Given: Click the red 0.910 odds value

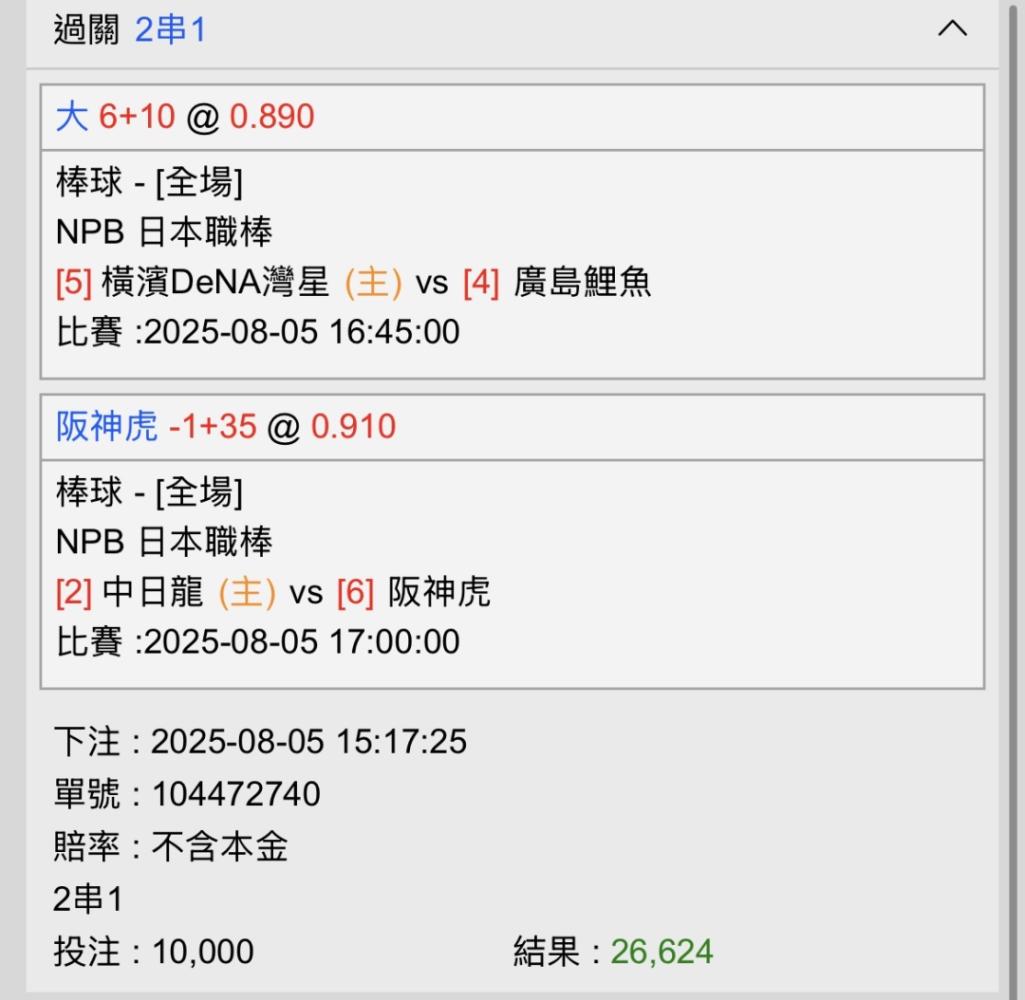Looking at the screenshot, I should coord(354,427).
